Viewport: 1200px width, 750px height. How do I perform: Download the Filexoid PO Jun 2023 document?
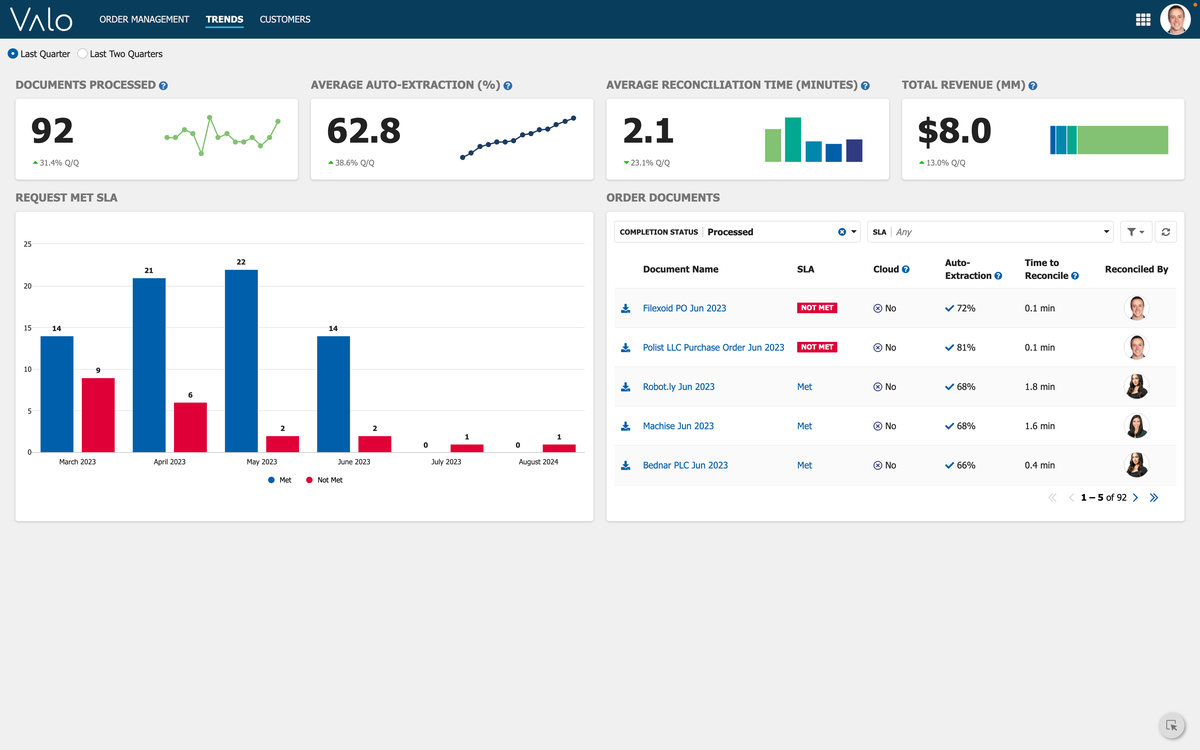[625, 309]
